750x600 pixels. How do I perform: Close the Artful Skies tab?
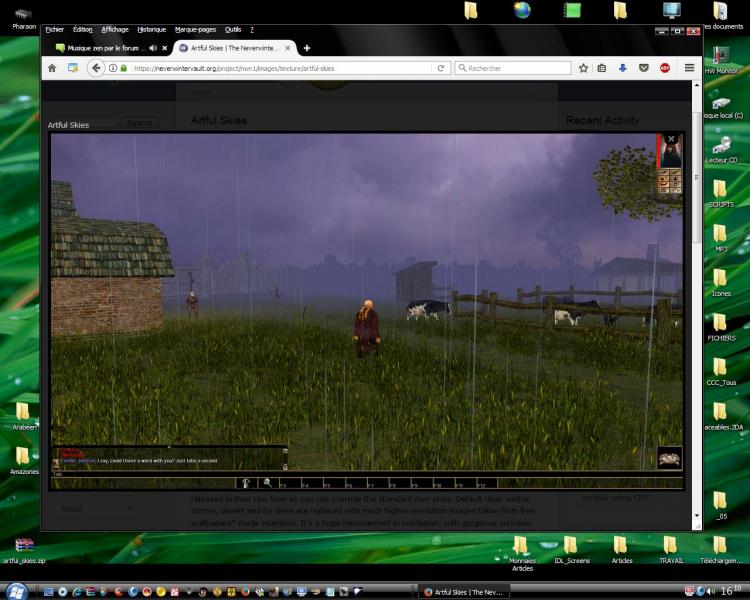(x=287, y=48)
